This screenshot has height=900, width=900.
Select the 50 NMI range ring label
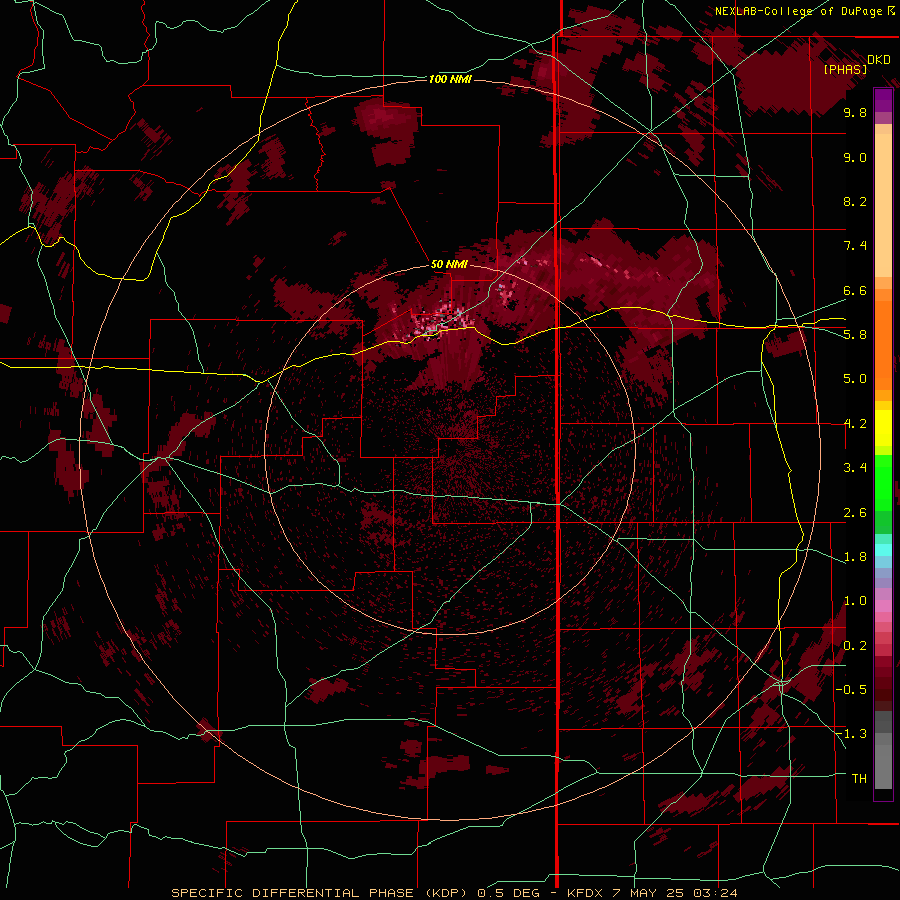coord(449,264)
